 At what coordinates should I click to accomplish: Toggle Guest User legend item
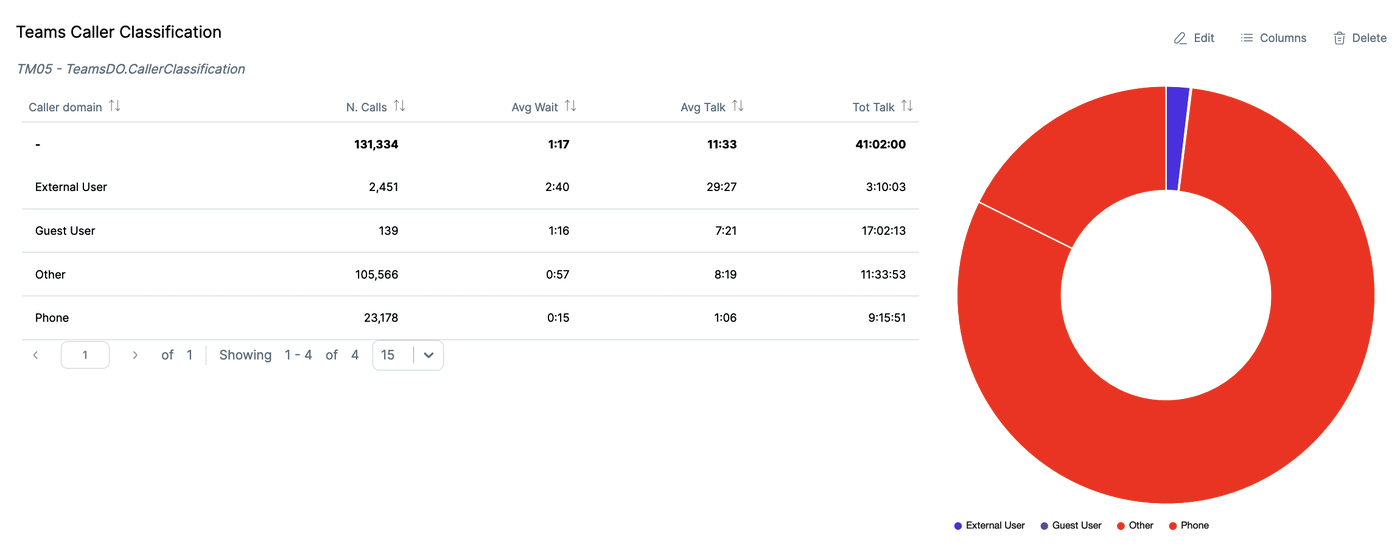coord(1070,525)
